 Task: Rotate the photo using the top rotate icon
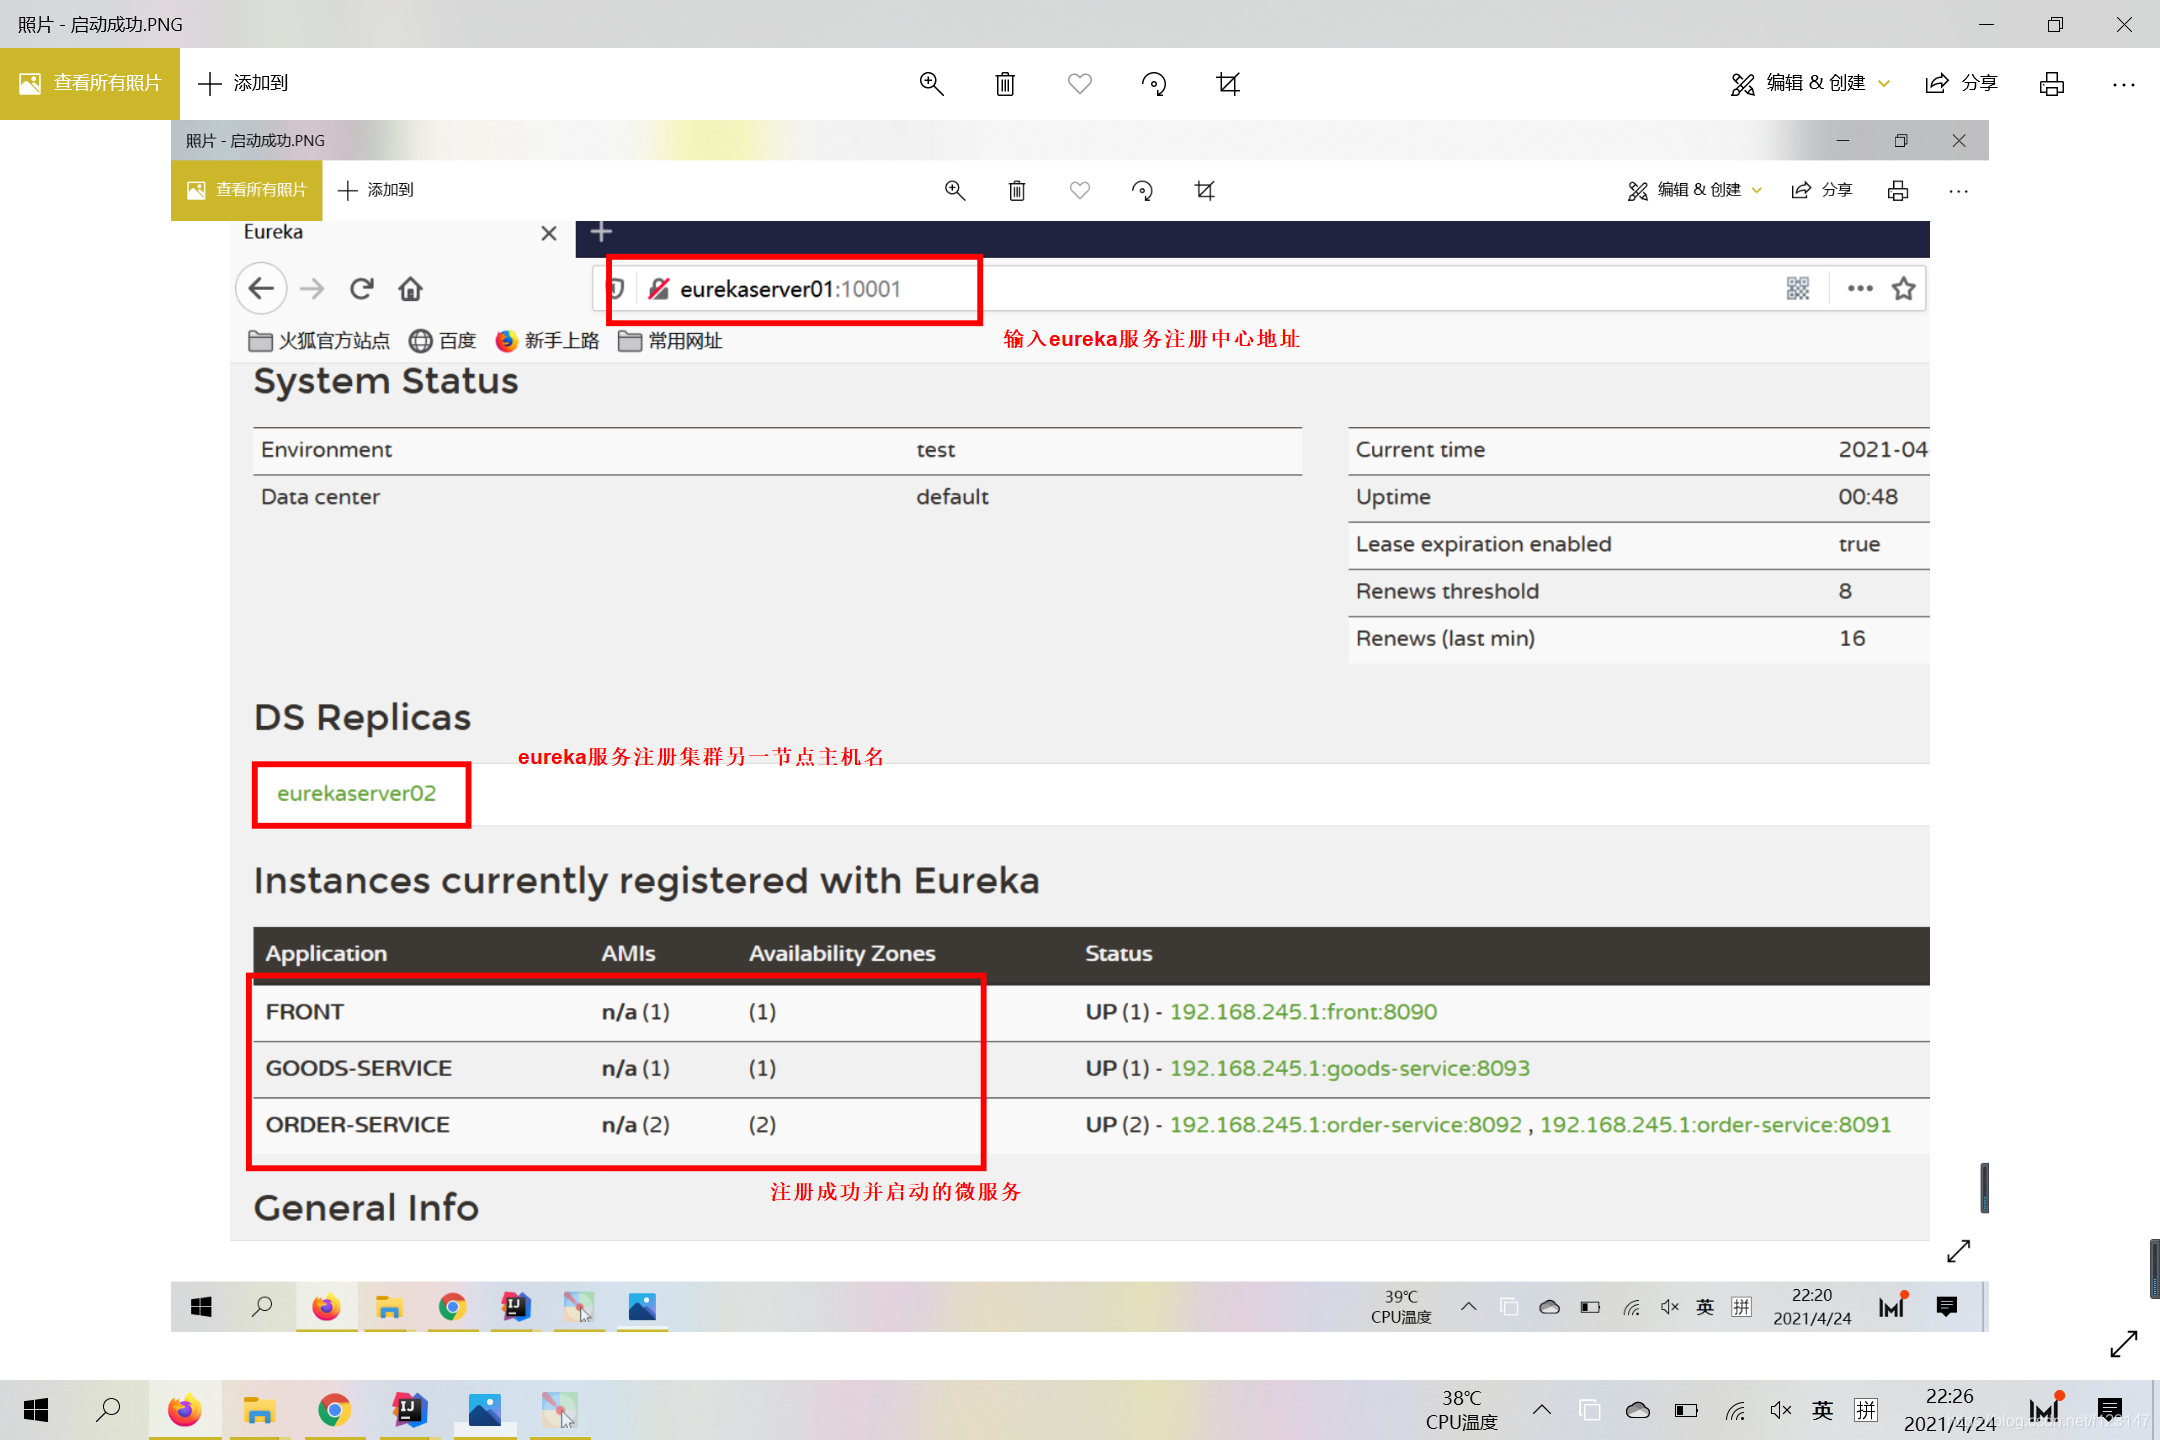click(1154, 84)
